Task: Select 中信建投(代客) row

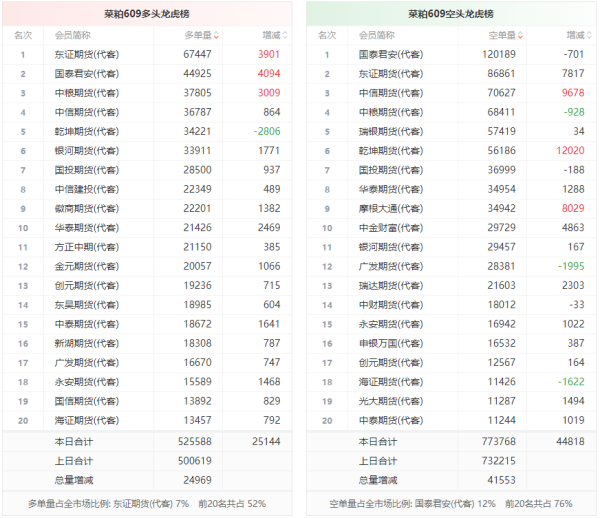Action: 147,189
